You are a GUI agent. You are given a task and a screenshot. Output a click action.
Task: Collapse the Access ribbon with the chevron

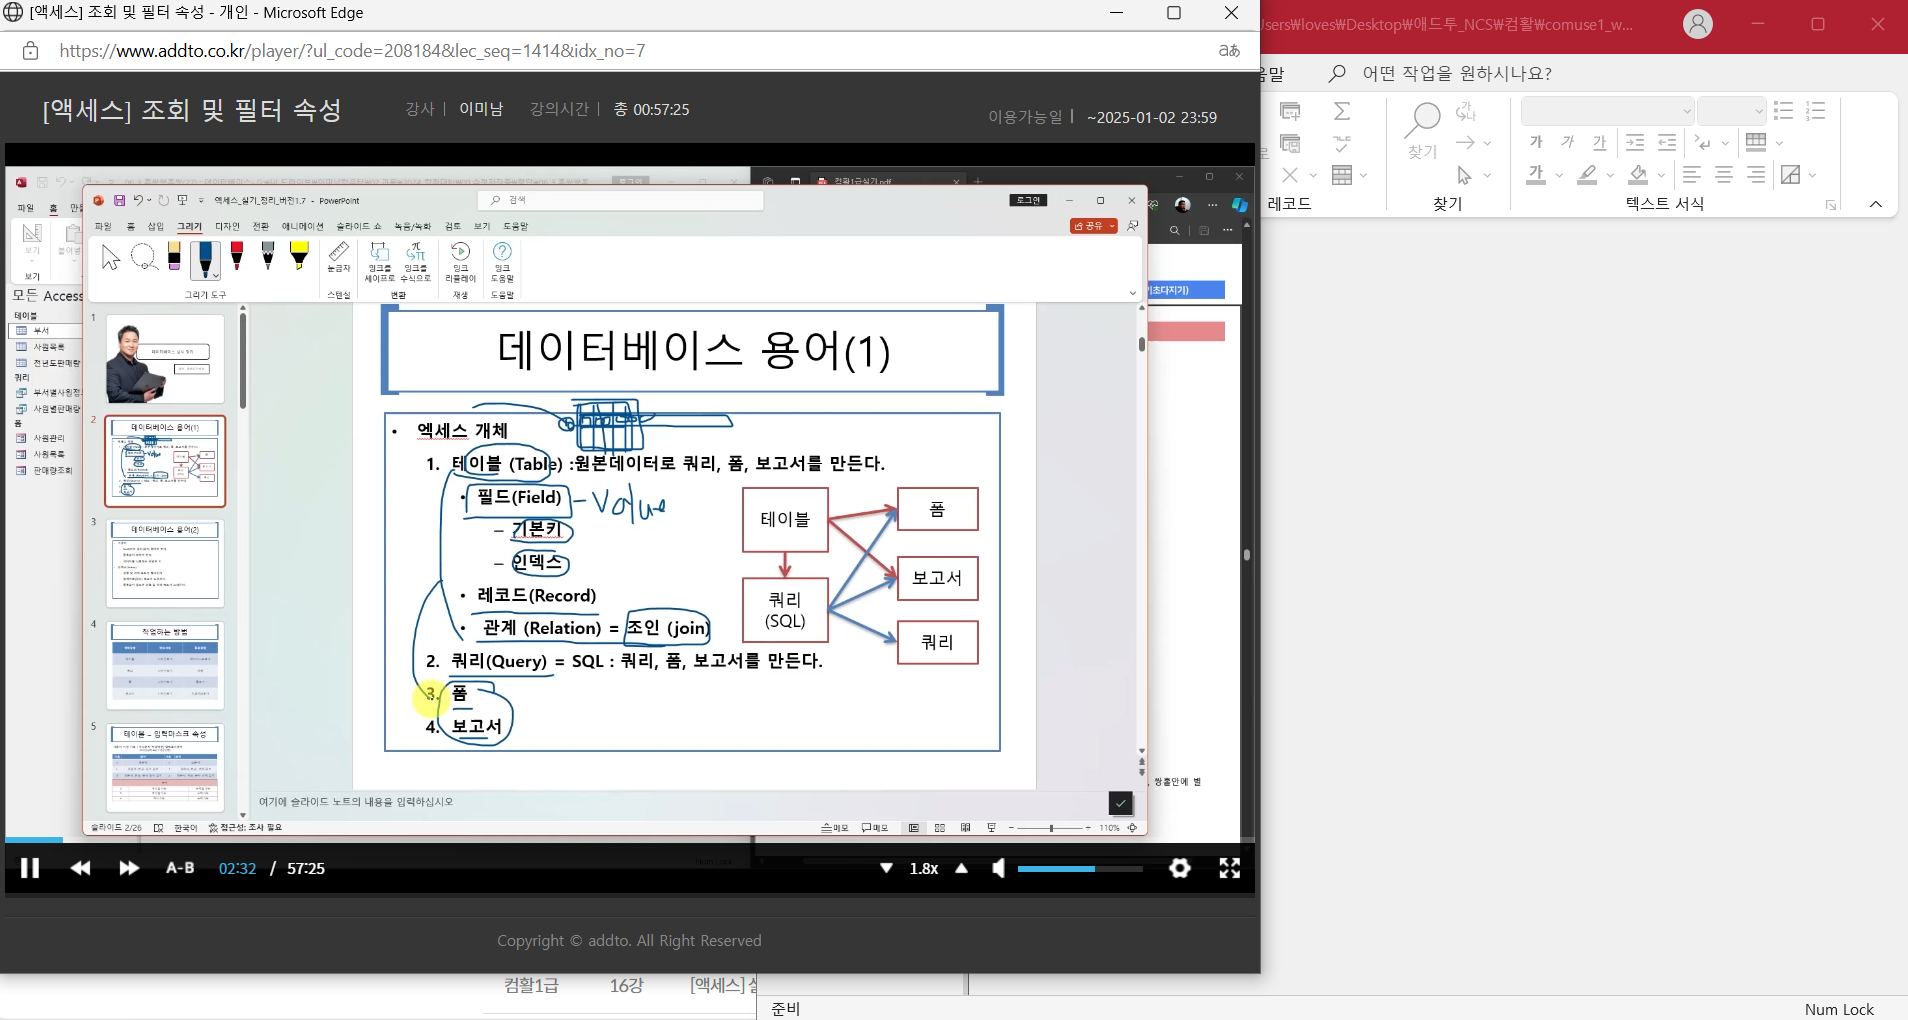point(1876,204)
